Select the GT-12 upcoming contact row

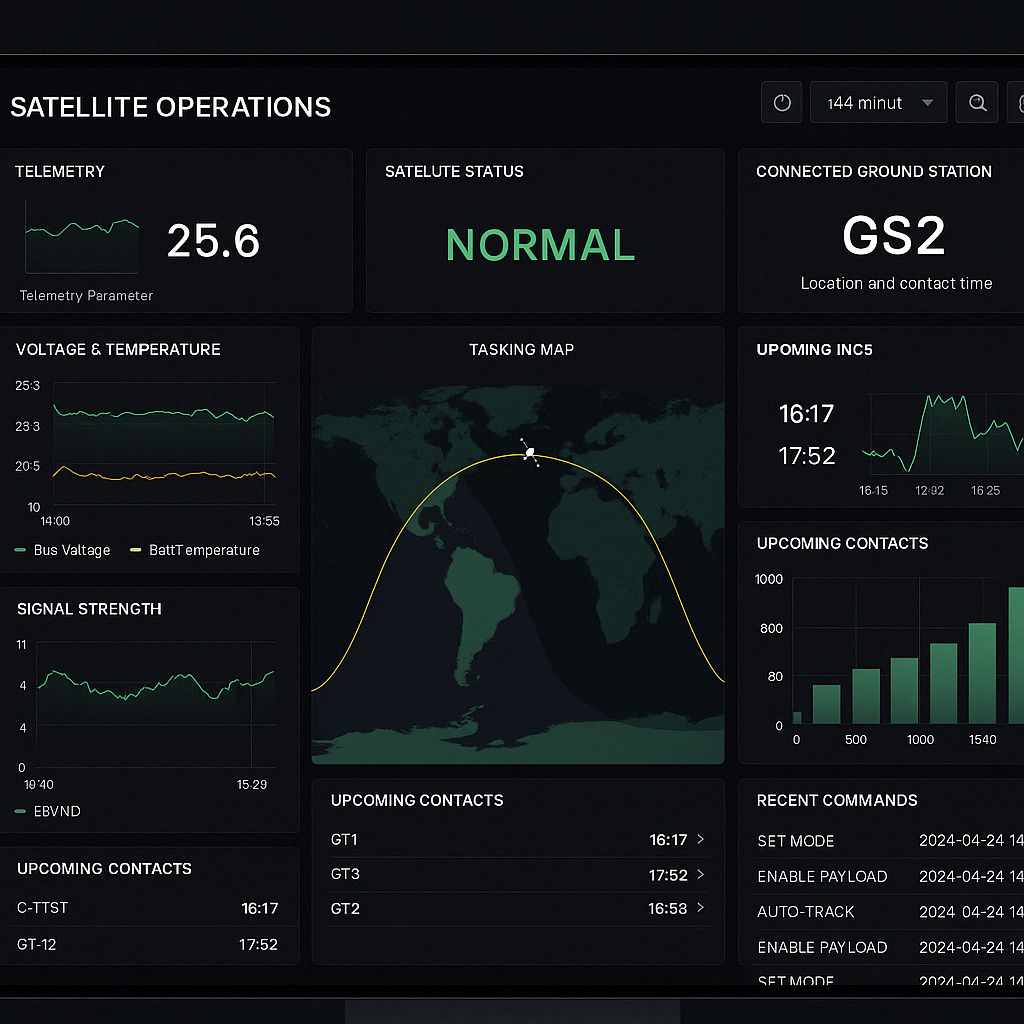[148, 944]
